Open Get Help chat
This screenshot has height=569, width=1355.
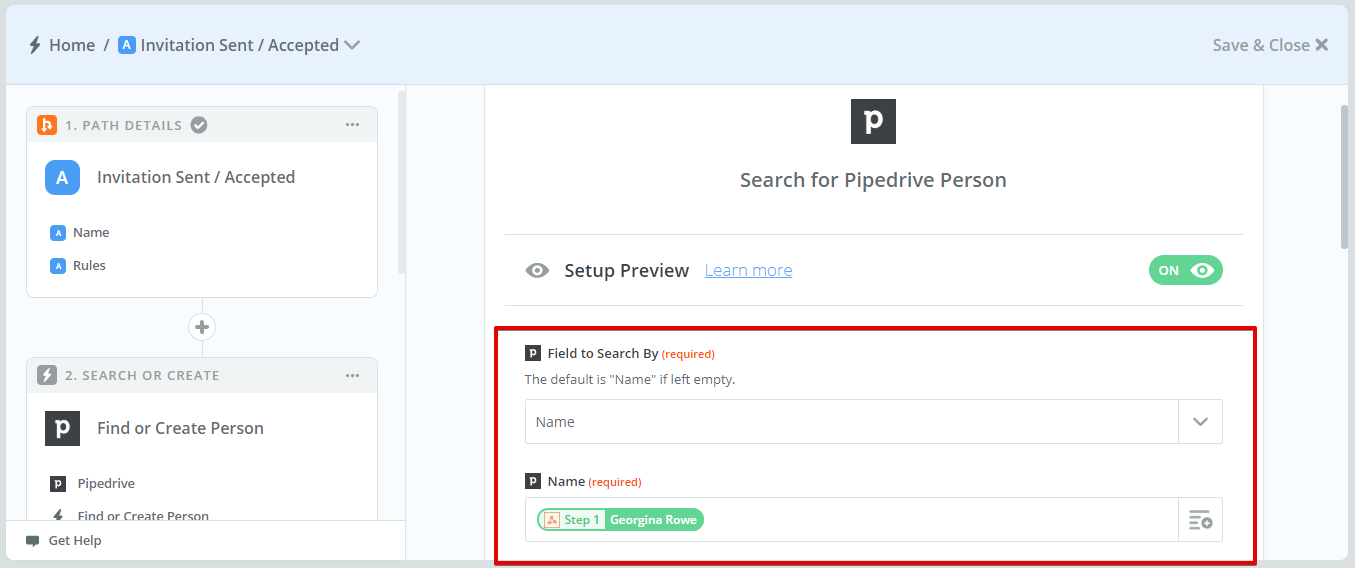pyautogui.click(x=64, y=540)
